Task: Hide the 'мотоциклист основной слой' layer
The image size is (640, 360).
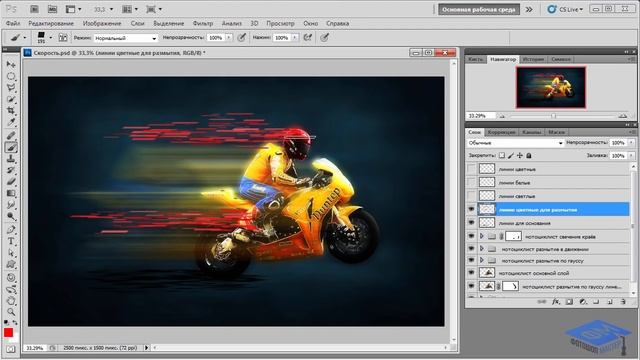Action: pyautogui.click(x=471, y=272)
